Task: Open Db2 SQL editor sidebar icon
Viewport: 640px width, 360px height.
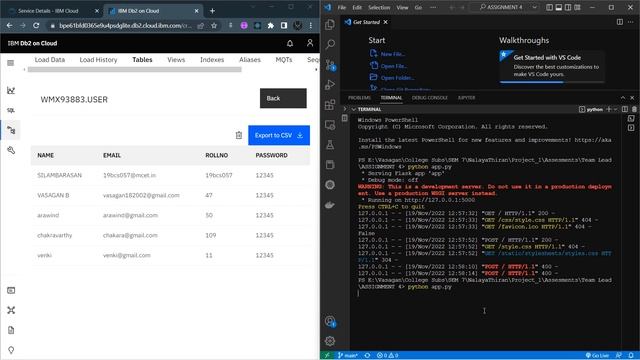Action: pos(11,110)
